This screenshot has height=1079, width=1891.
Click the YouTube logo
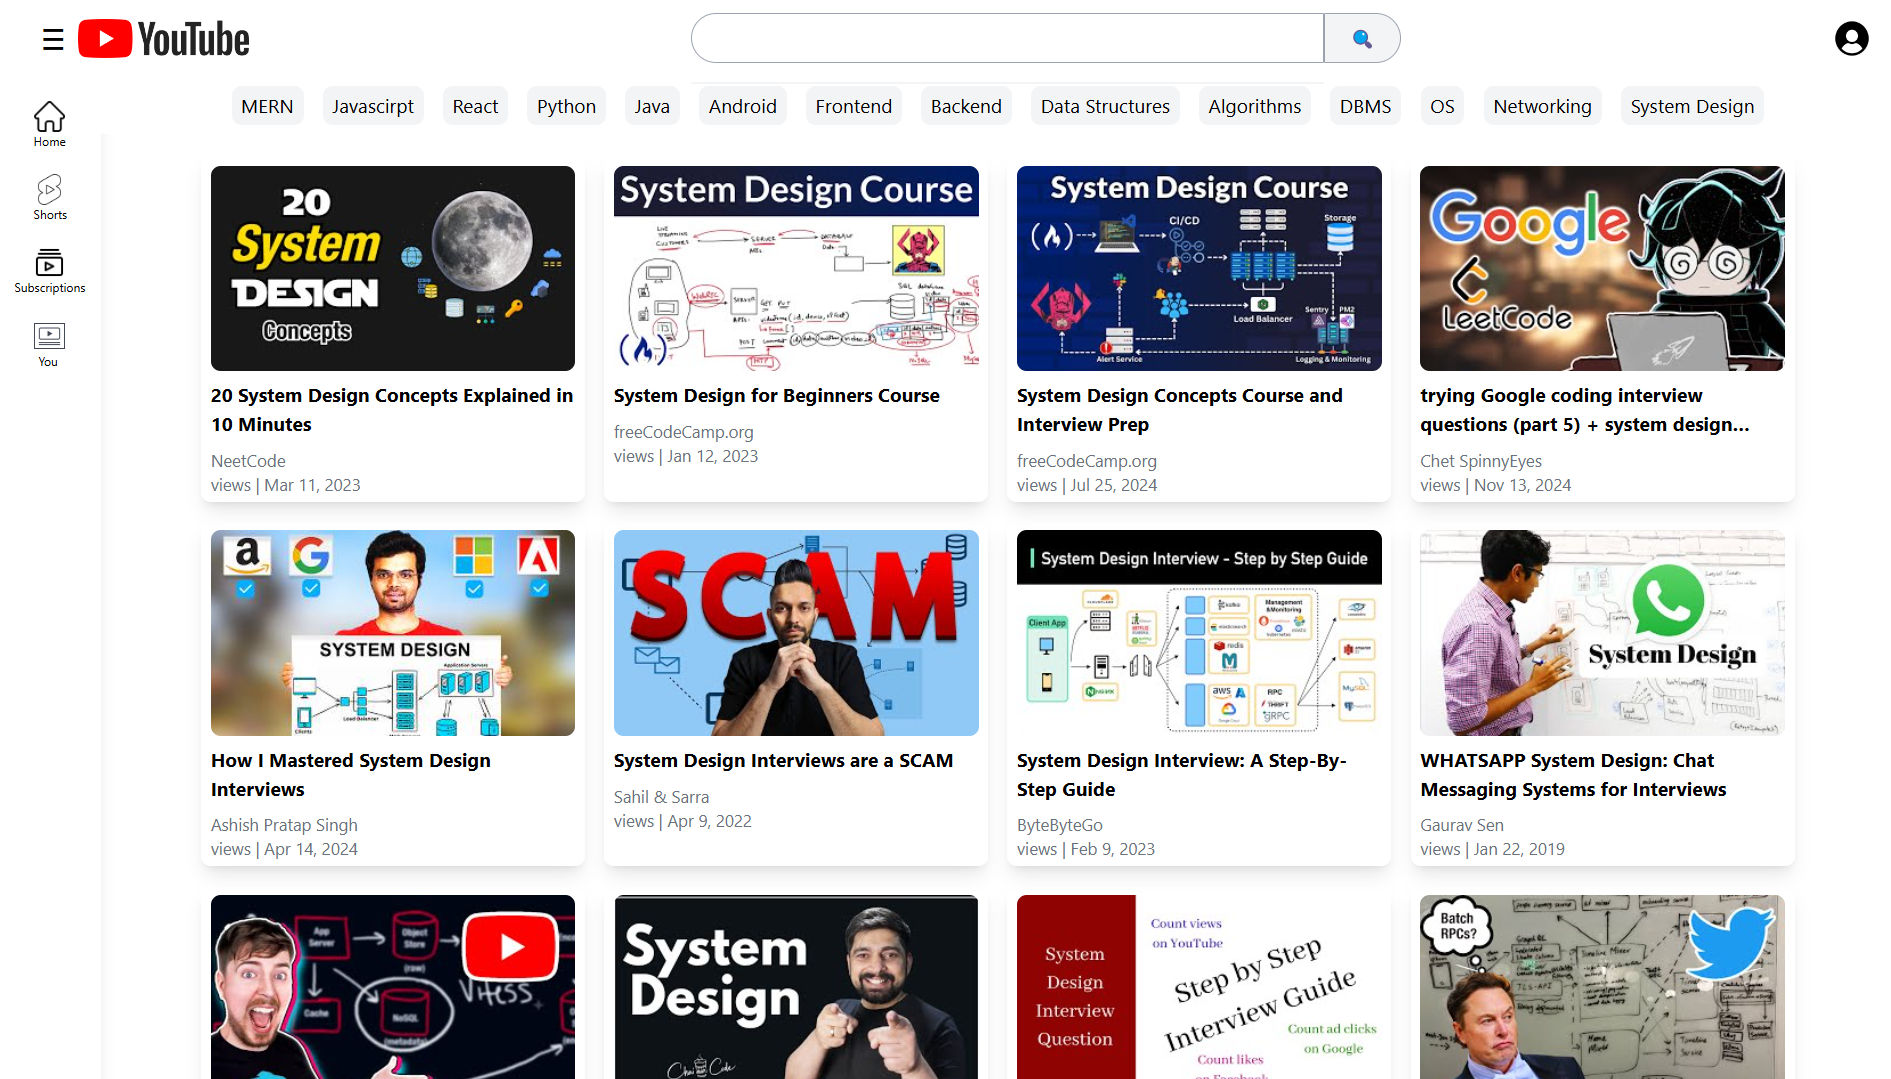163,39
